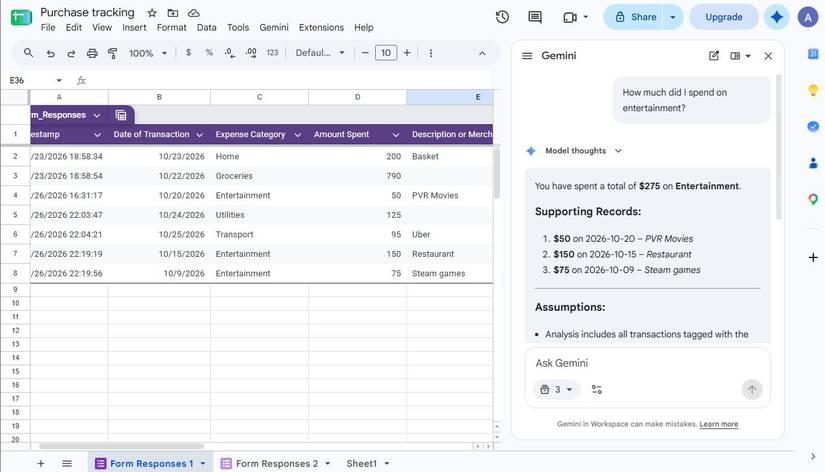The width and height of the screenshot is (825, 472).
Task: Open table view icon beside table name
Action: (120, 115)
